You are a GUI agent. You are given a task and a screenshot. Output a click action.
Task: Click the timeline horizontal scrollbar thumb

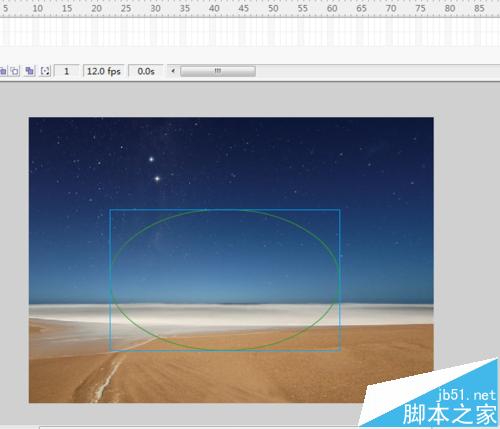pos(218,71)
